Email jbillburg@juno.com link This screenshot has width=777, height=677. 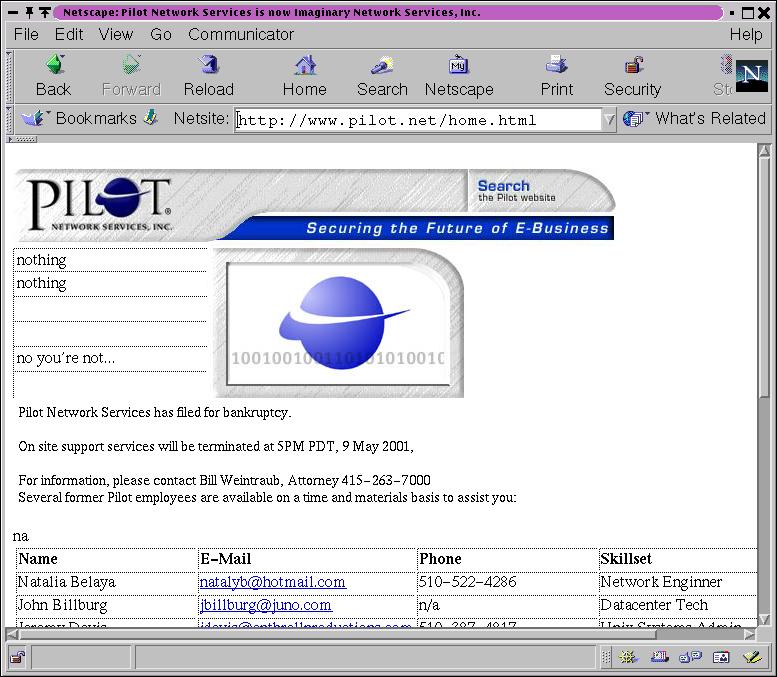(x=265, y=605)
